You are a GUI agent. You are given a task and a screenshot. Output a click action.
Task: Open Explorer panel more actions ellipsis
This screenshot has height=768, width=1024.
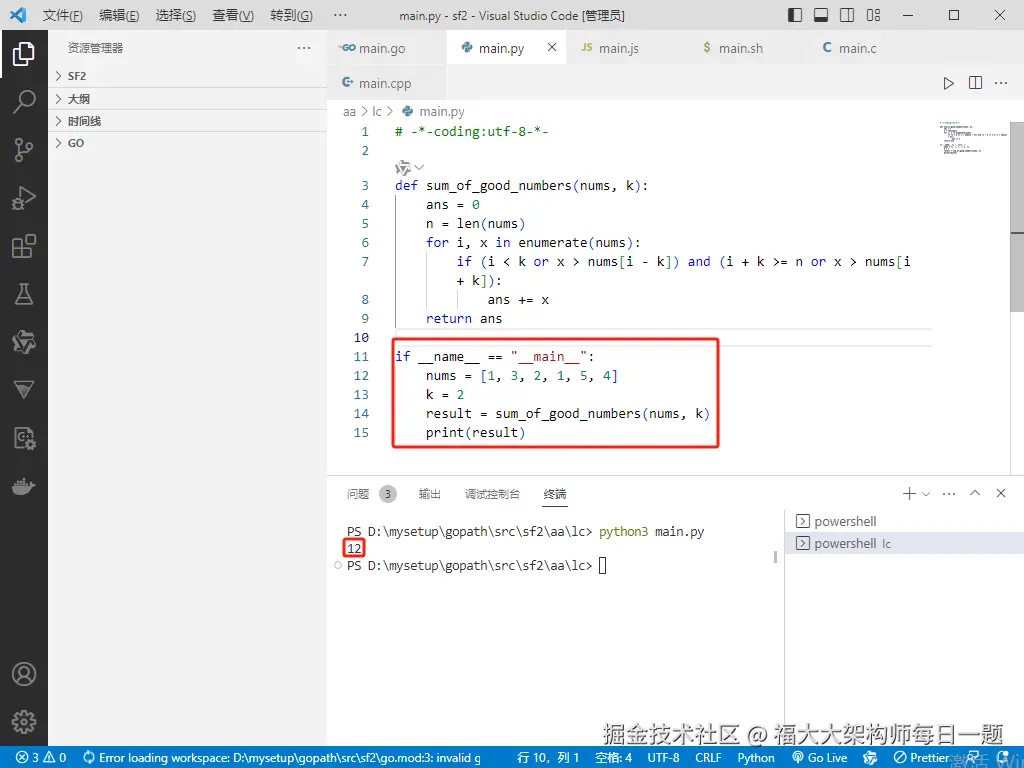(304, 48)
